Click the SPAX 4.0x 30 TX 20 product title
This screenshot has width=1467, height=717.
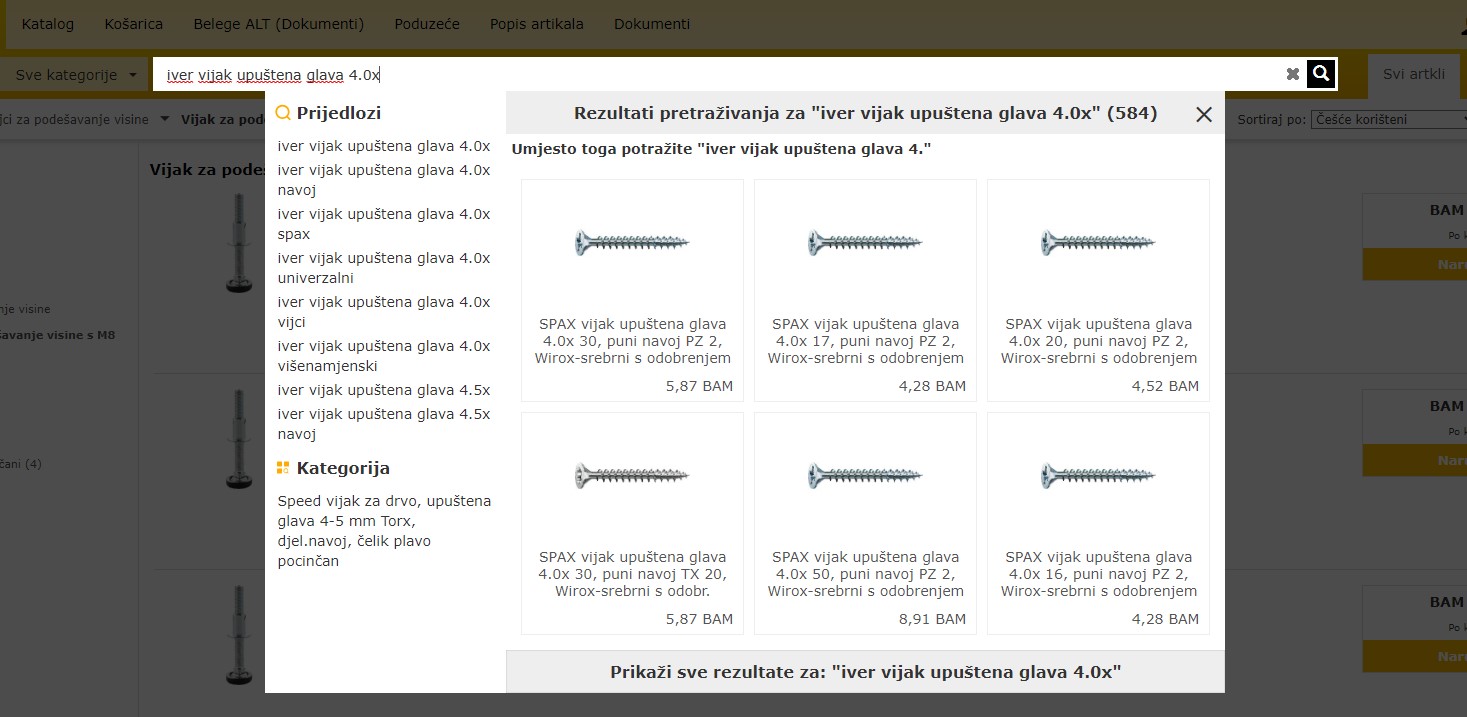click(x=632, y=574)
